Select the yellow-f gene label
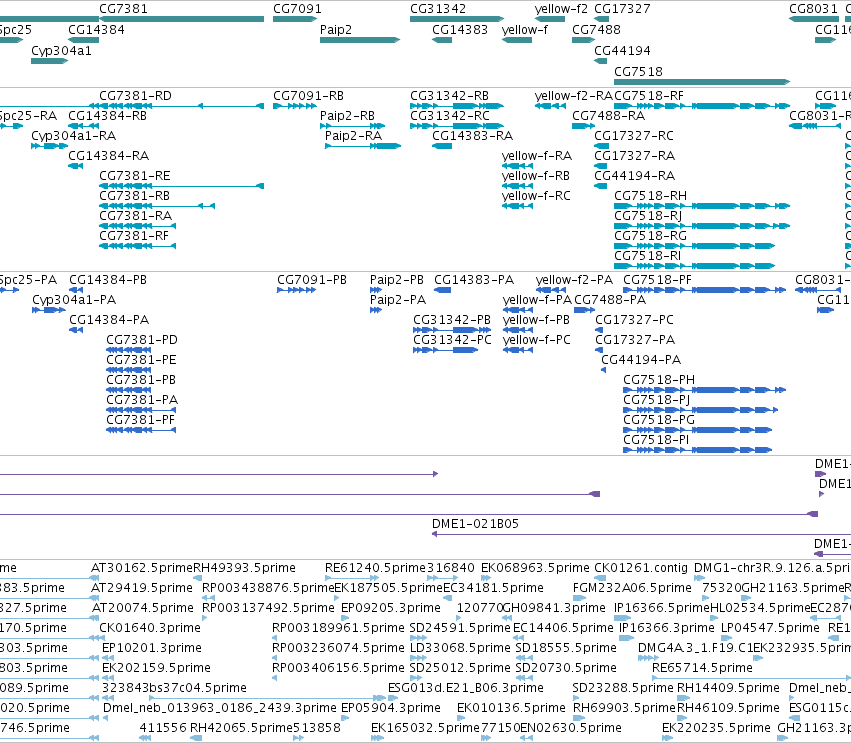The height and width of the screenshot is (743, 851). [x=525, y=30]
